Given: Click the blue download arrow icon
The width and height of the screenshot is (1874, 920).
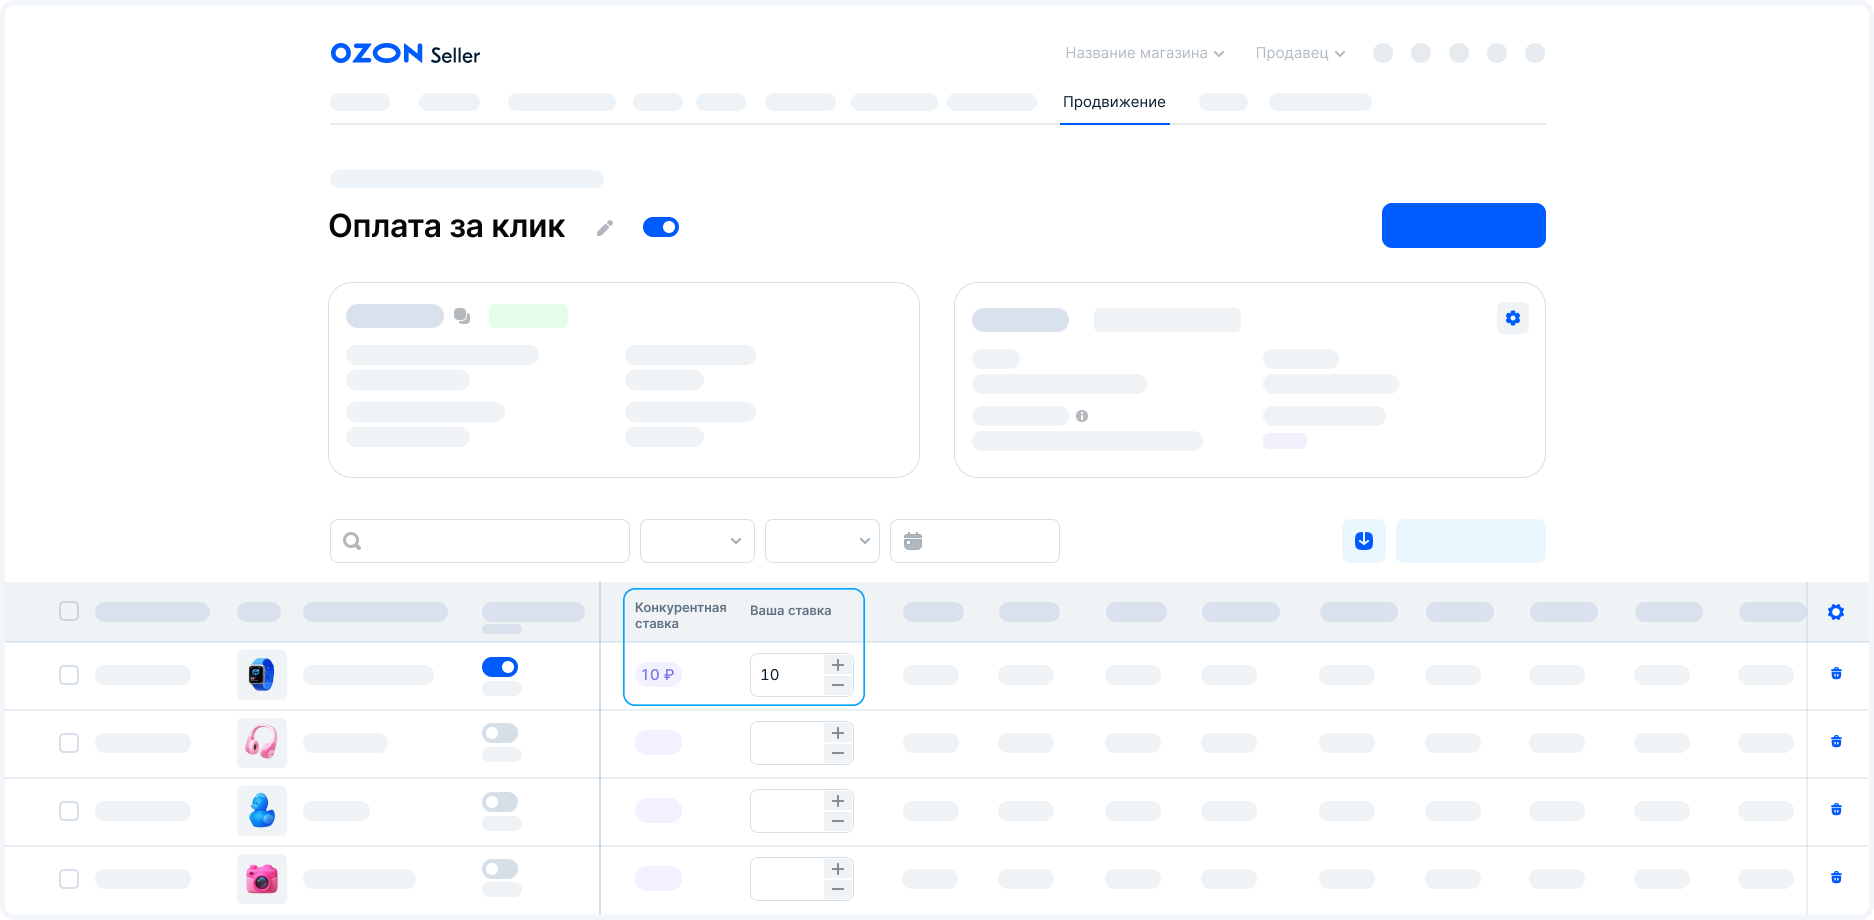Looking at the screenshot, I should (x=1363, y=541).
